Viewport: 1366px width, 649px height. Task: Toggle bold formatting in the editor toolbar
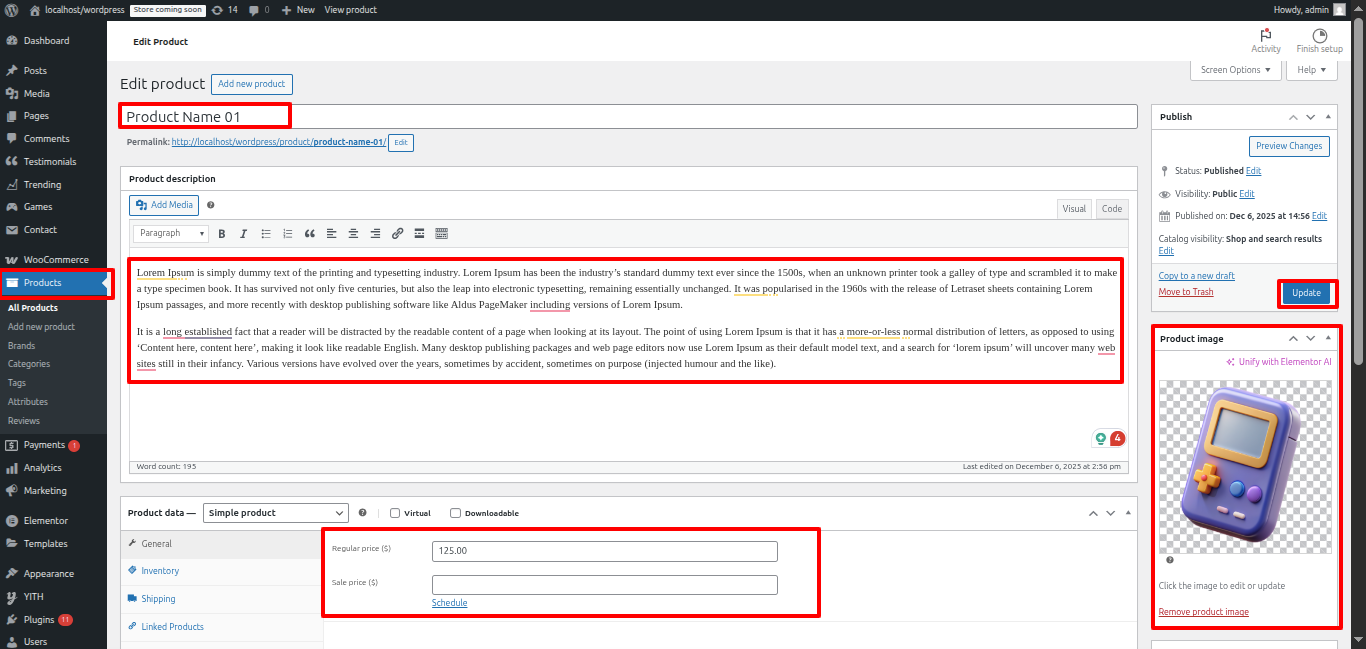point(221,234)
